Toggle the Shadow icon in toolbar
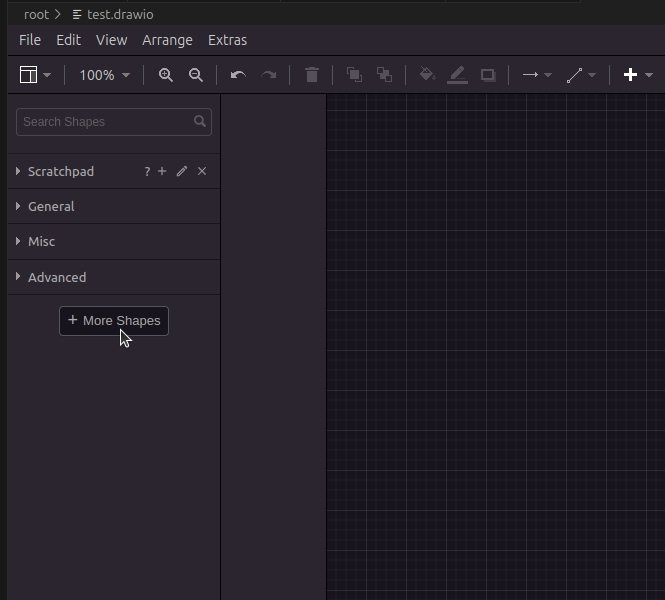The width and height of the screenshot is (665, 600). coord(488,75)
